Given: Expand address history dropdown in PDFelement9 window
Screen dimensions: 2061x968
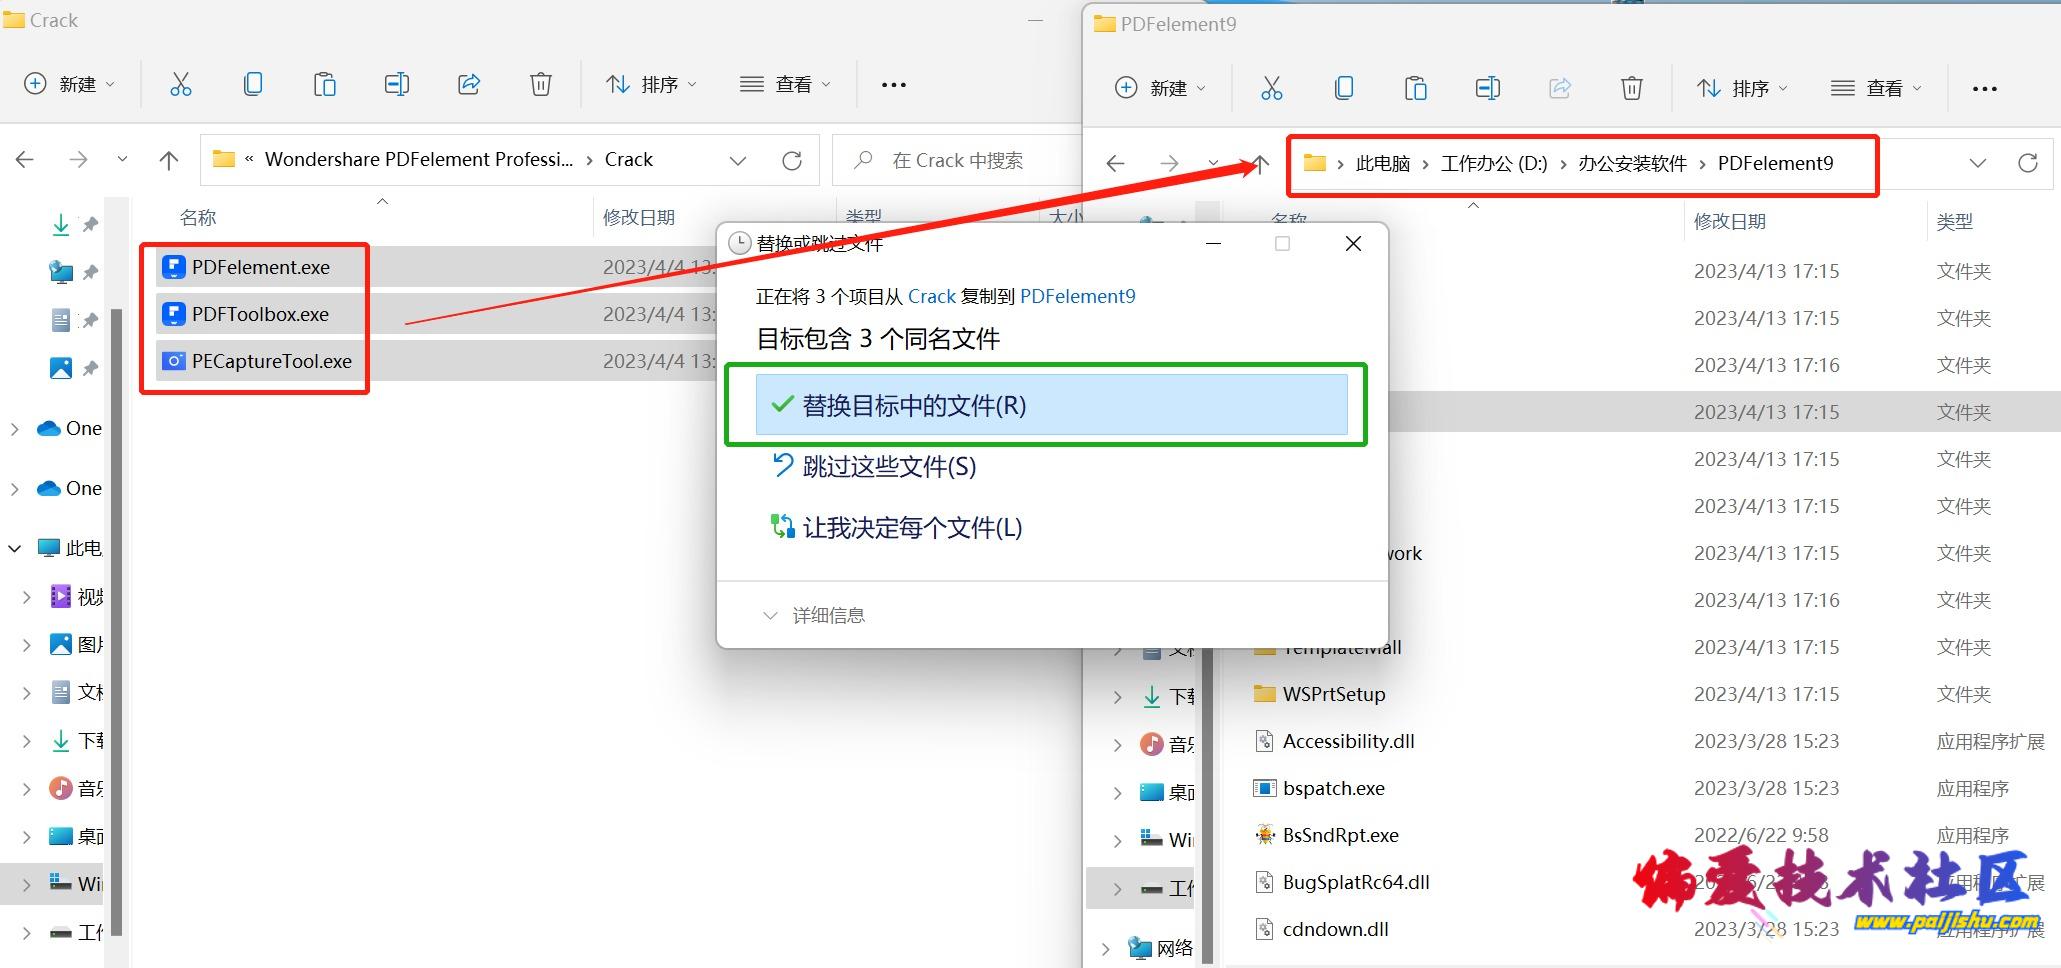Looking at the screenshot, I should (1977, 163).
